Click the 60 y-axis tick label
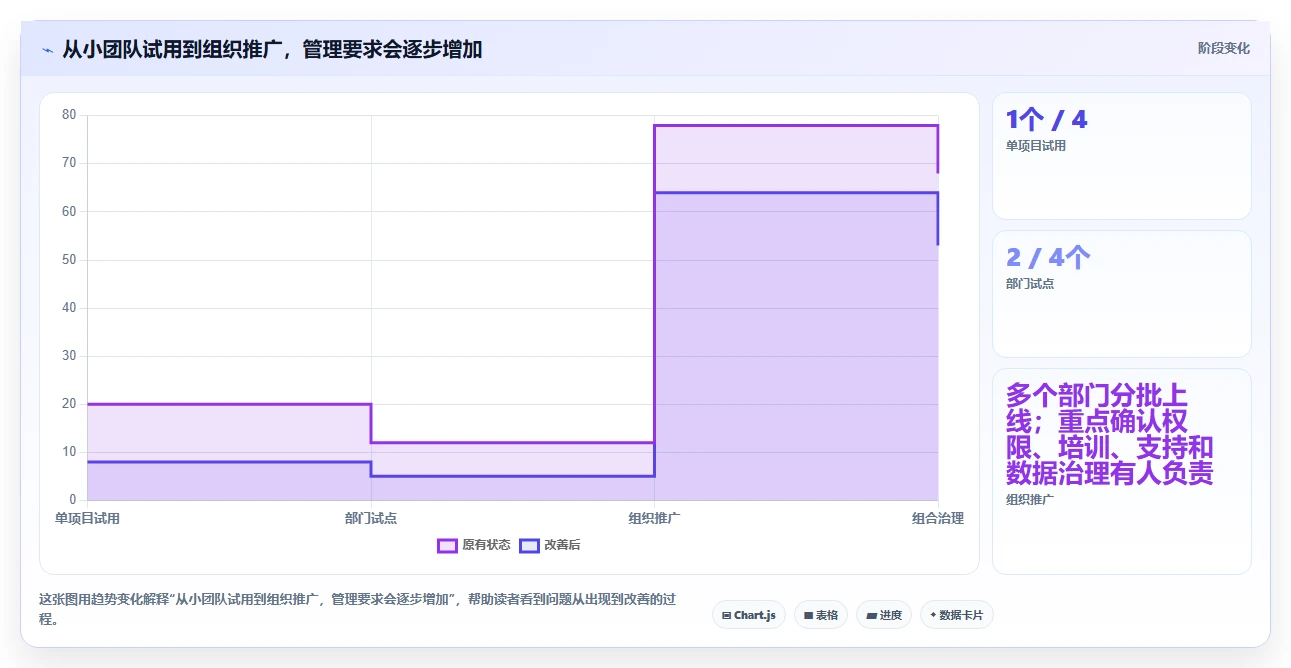The image size is (1291, 668). tap(69, 211)
